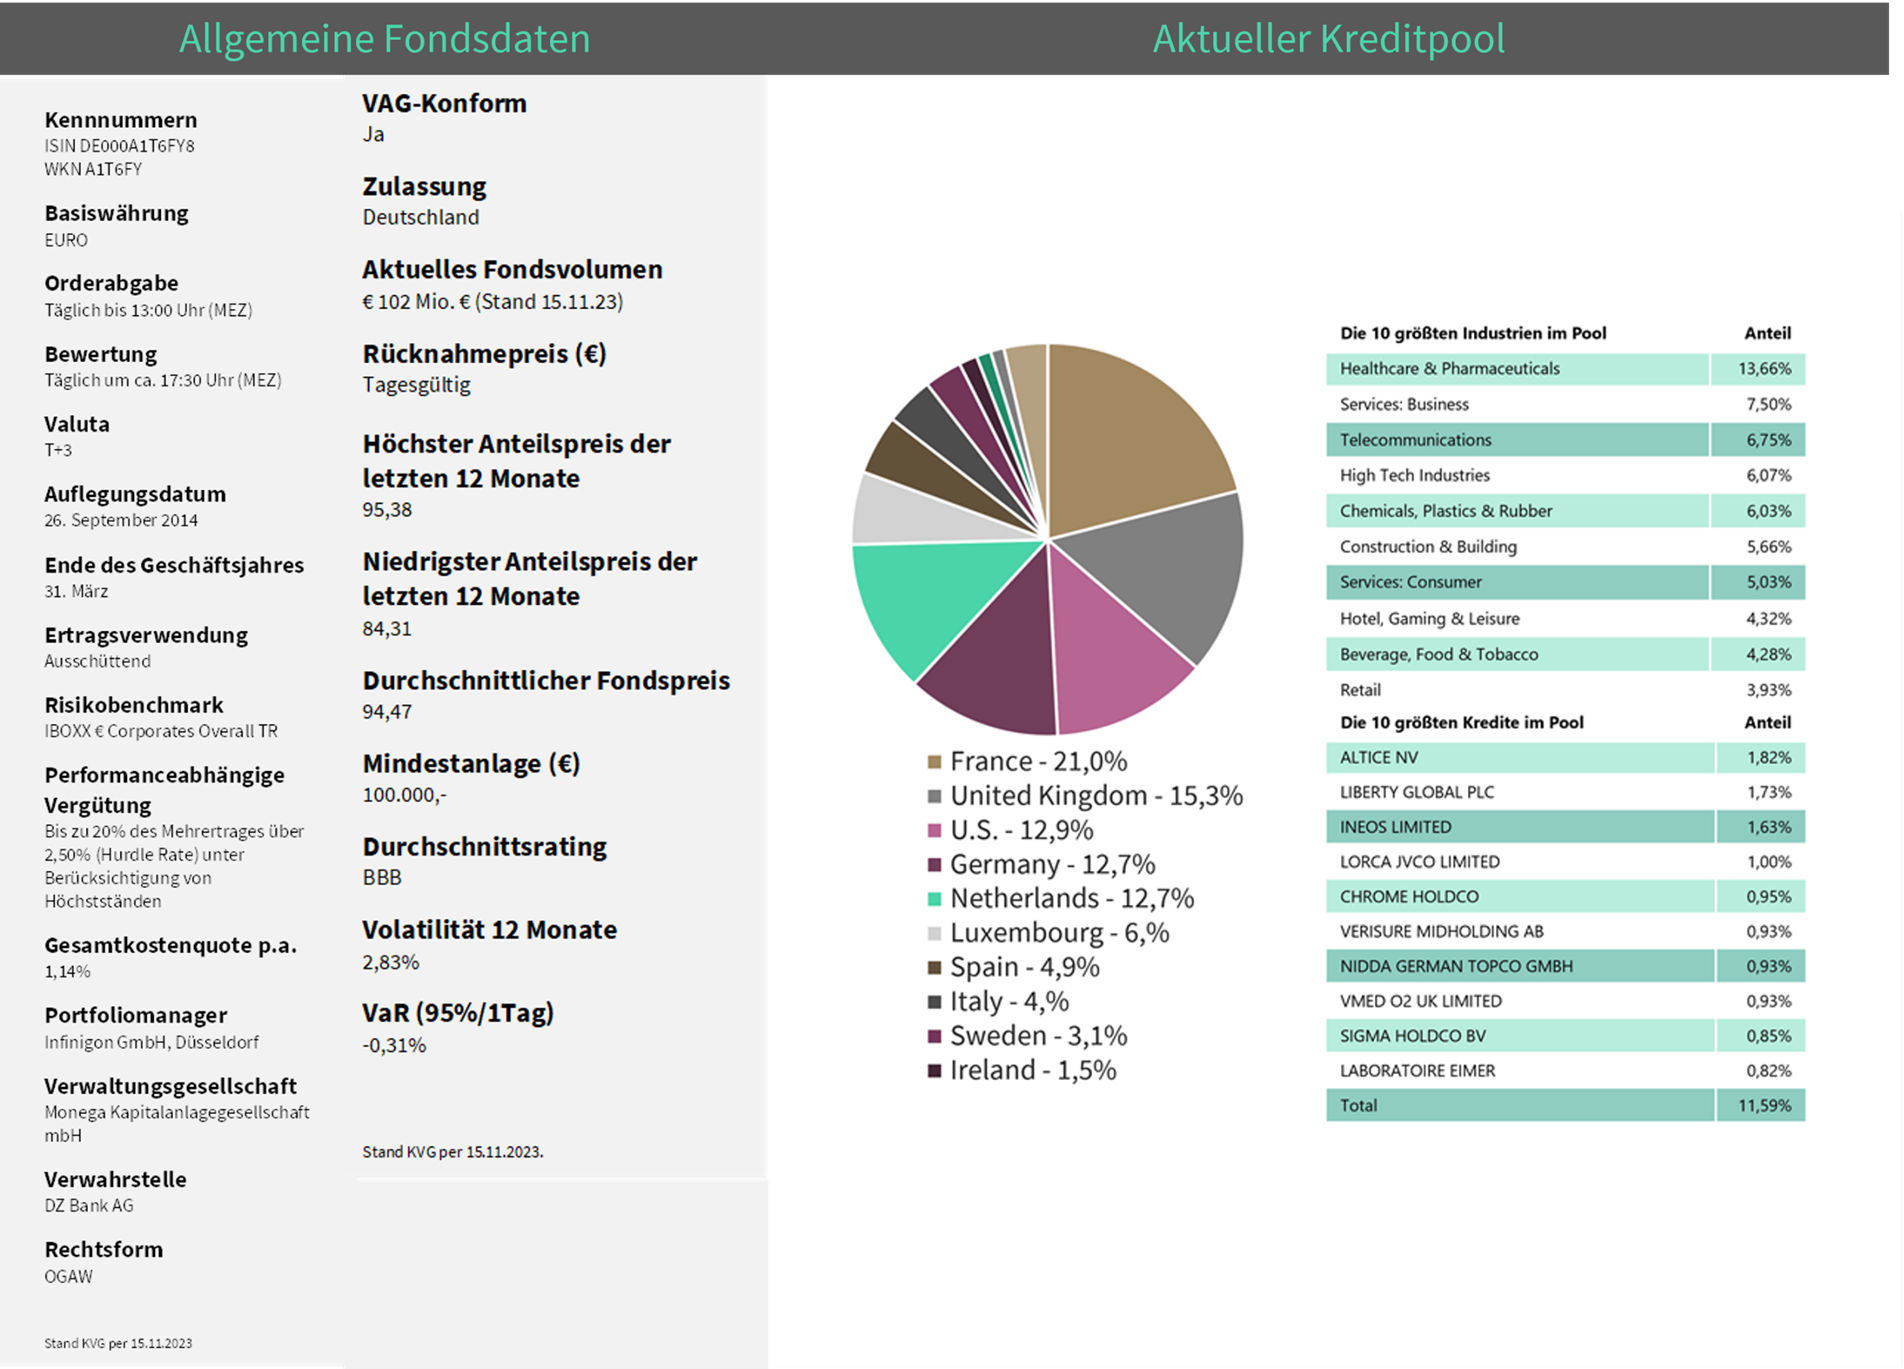The height and width of the screenshot is (1369, 1904).
Task: Click the Telecommunications industry row
Action: tap(1565, 440)
